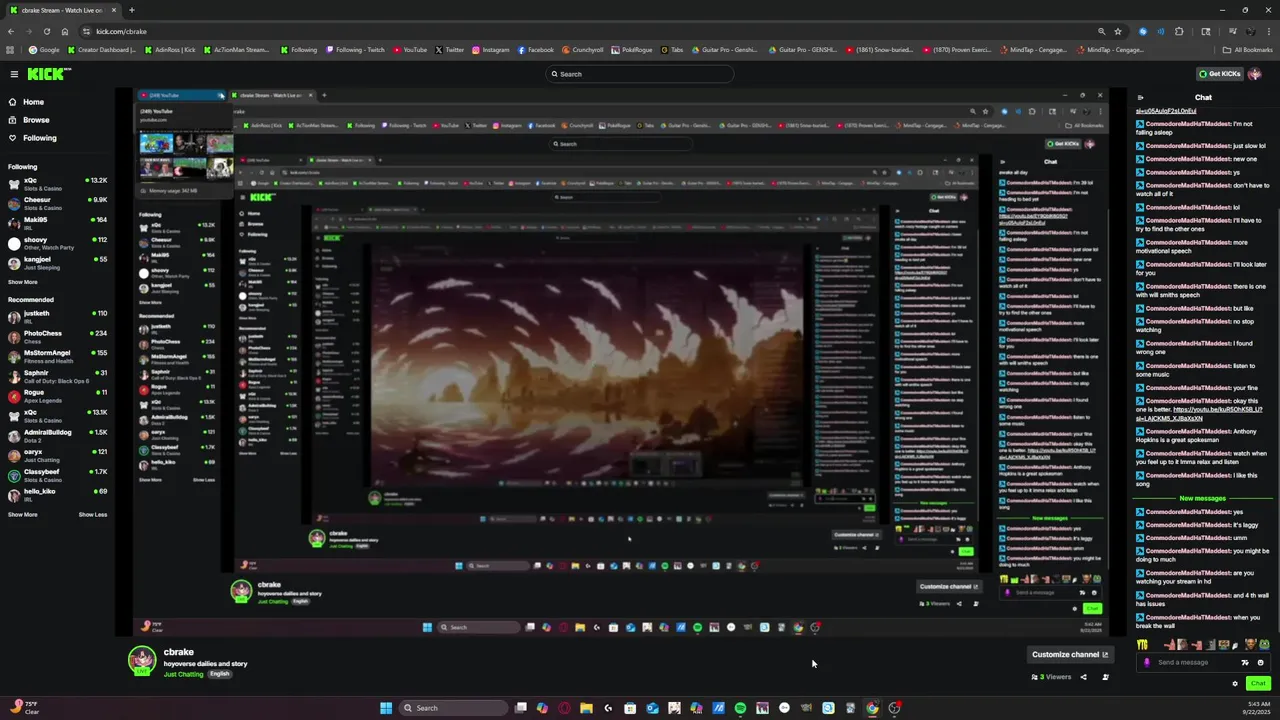1280x720 pixels.
Task: Open AdmiralBulldog recommended channel
Action: pos(58,436)
